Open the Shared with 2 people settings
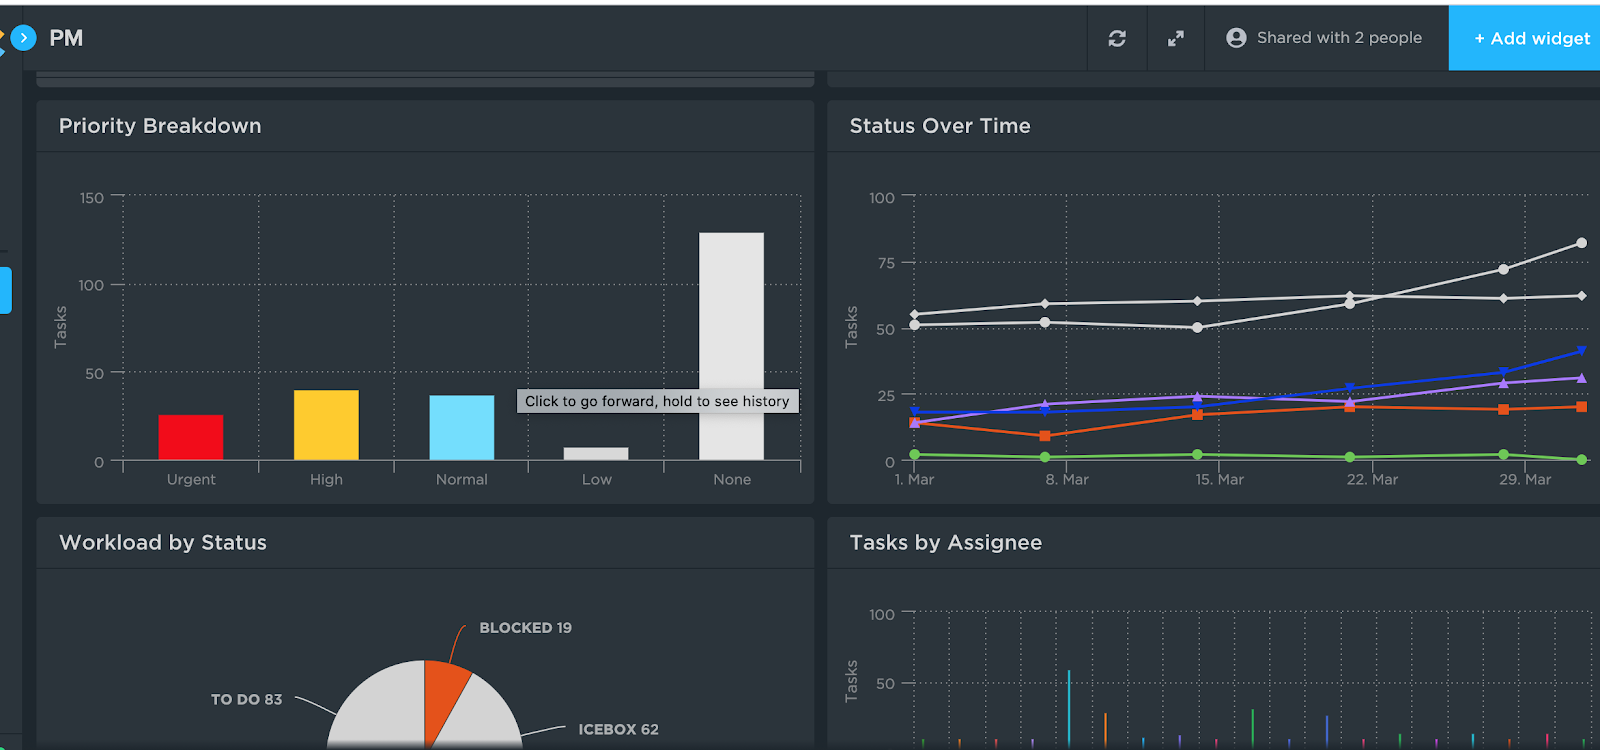The height and width of the screenshot is (750, 1600). click(1324, 38)
